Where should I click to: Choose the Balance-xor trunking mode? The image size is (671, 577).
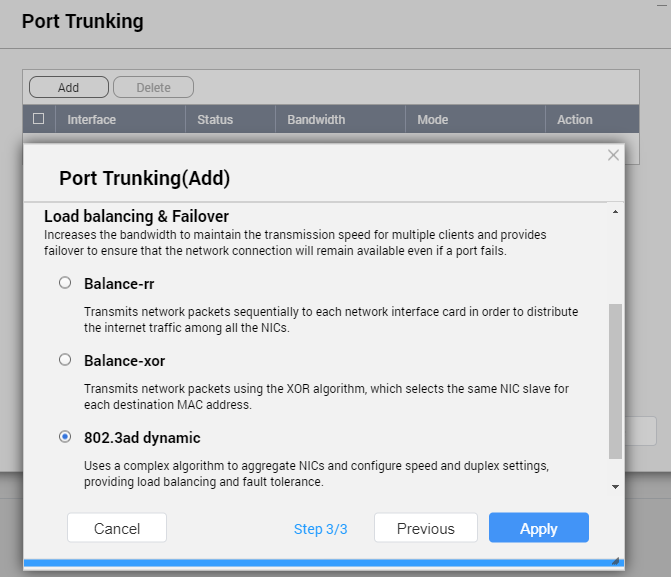(65, 359)
